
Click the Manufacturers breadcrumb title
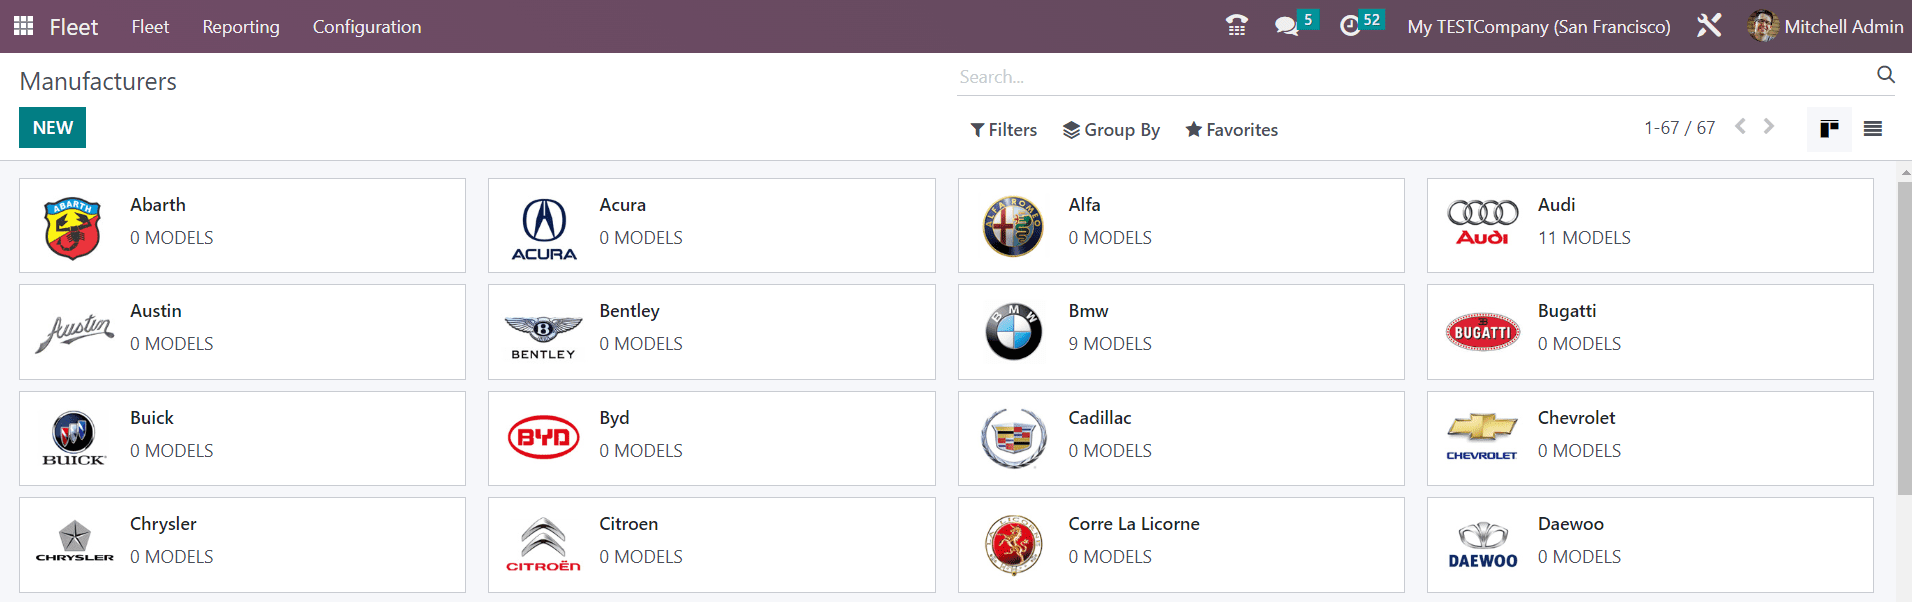point(98,82)
